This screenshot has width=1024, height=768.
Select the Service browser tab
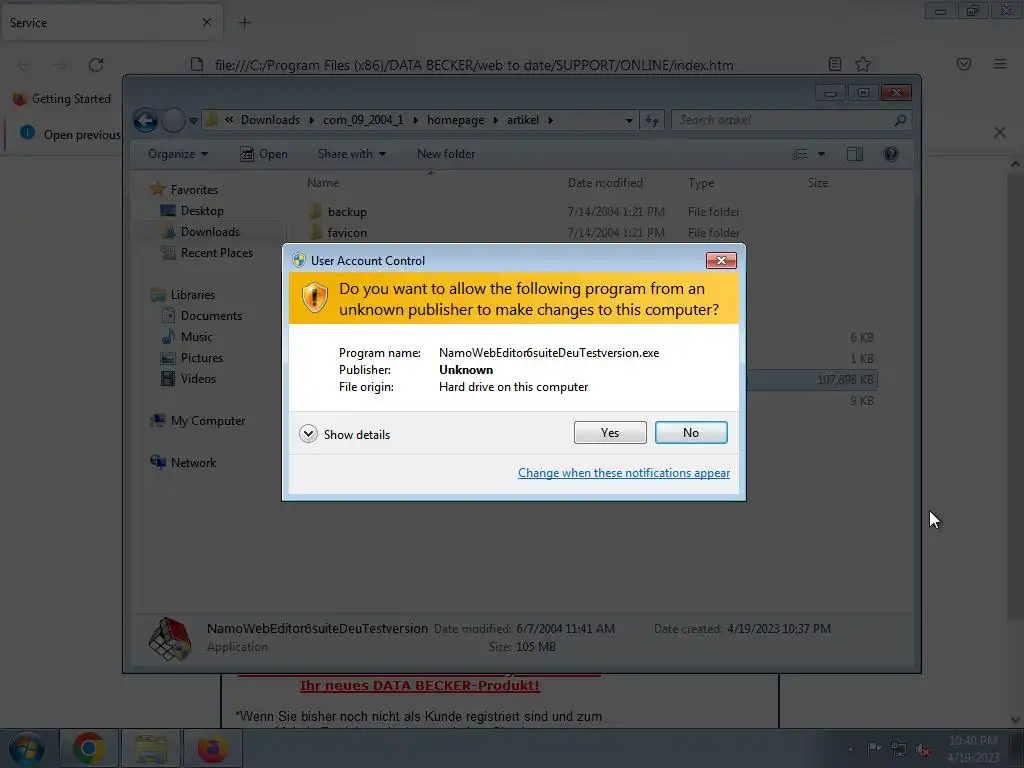(112, 23)
